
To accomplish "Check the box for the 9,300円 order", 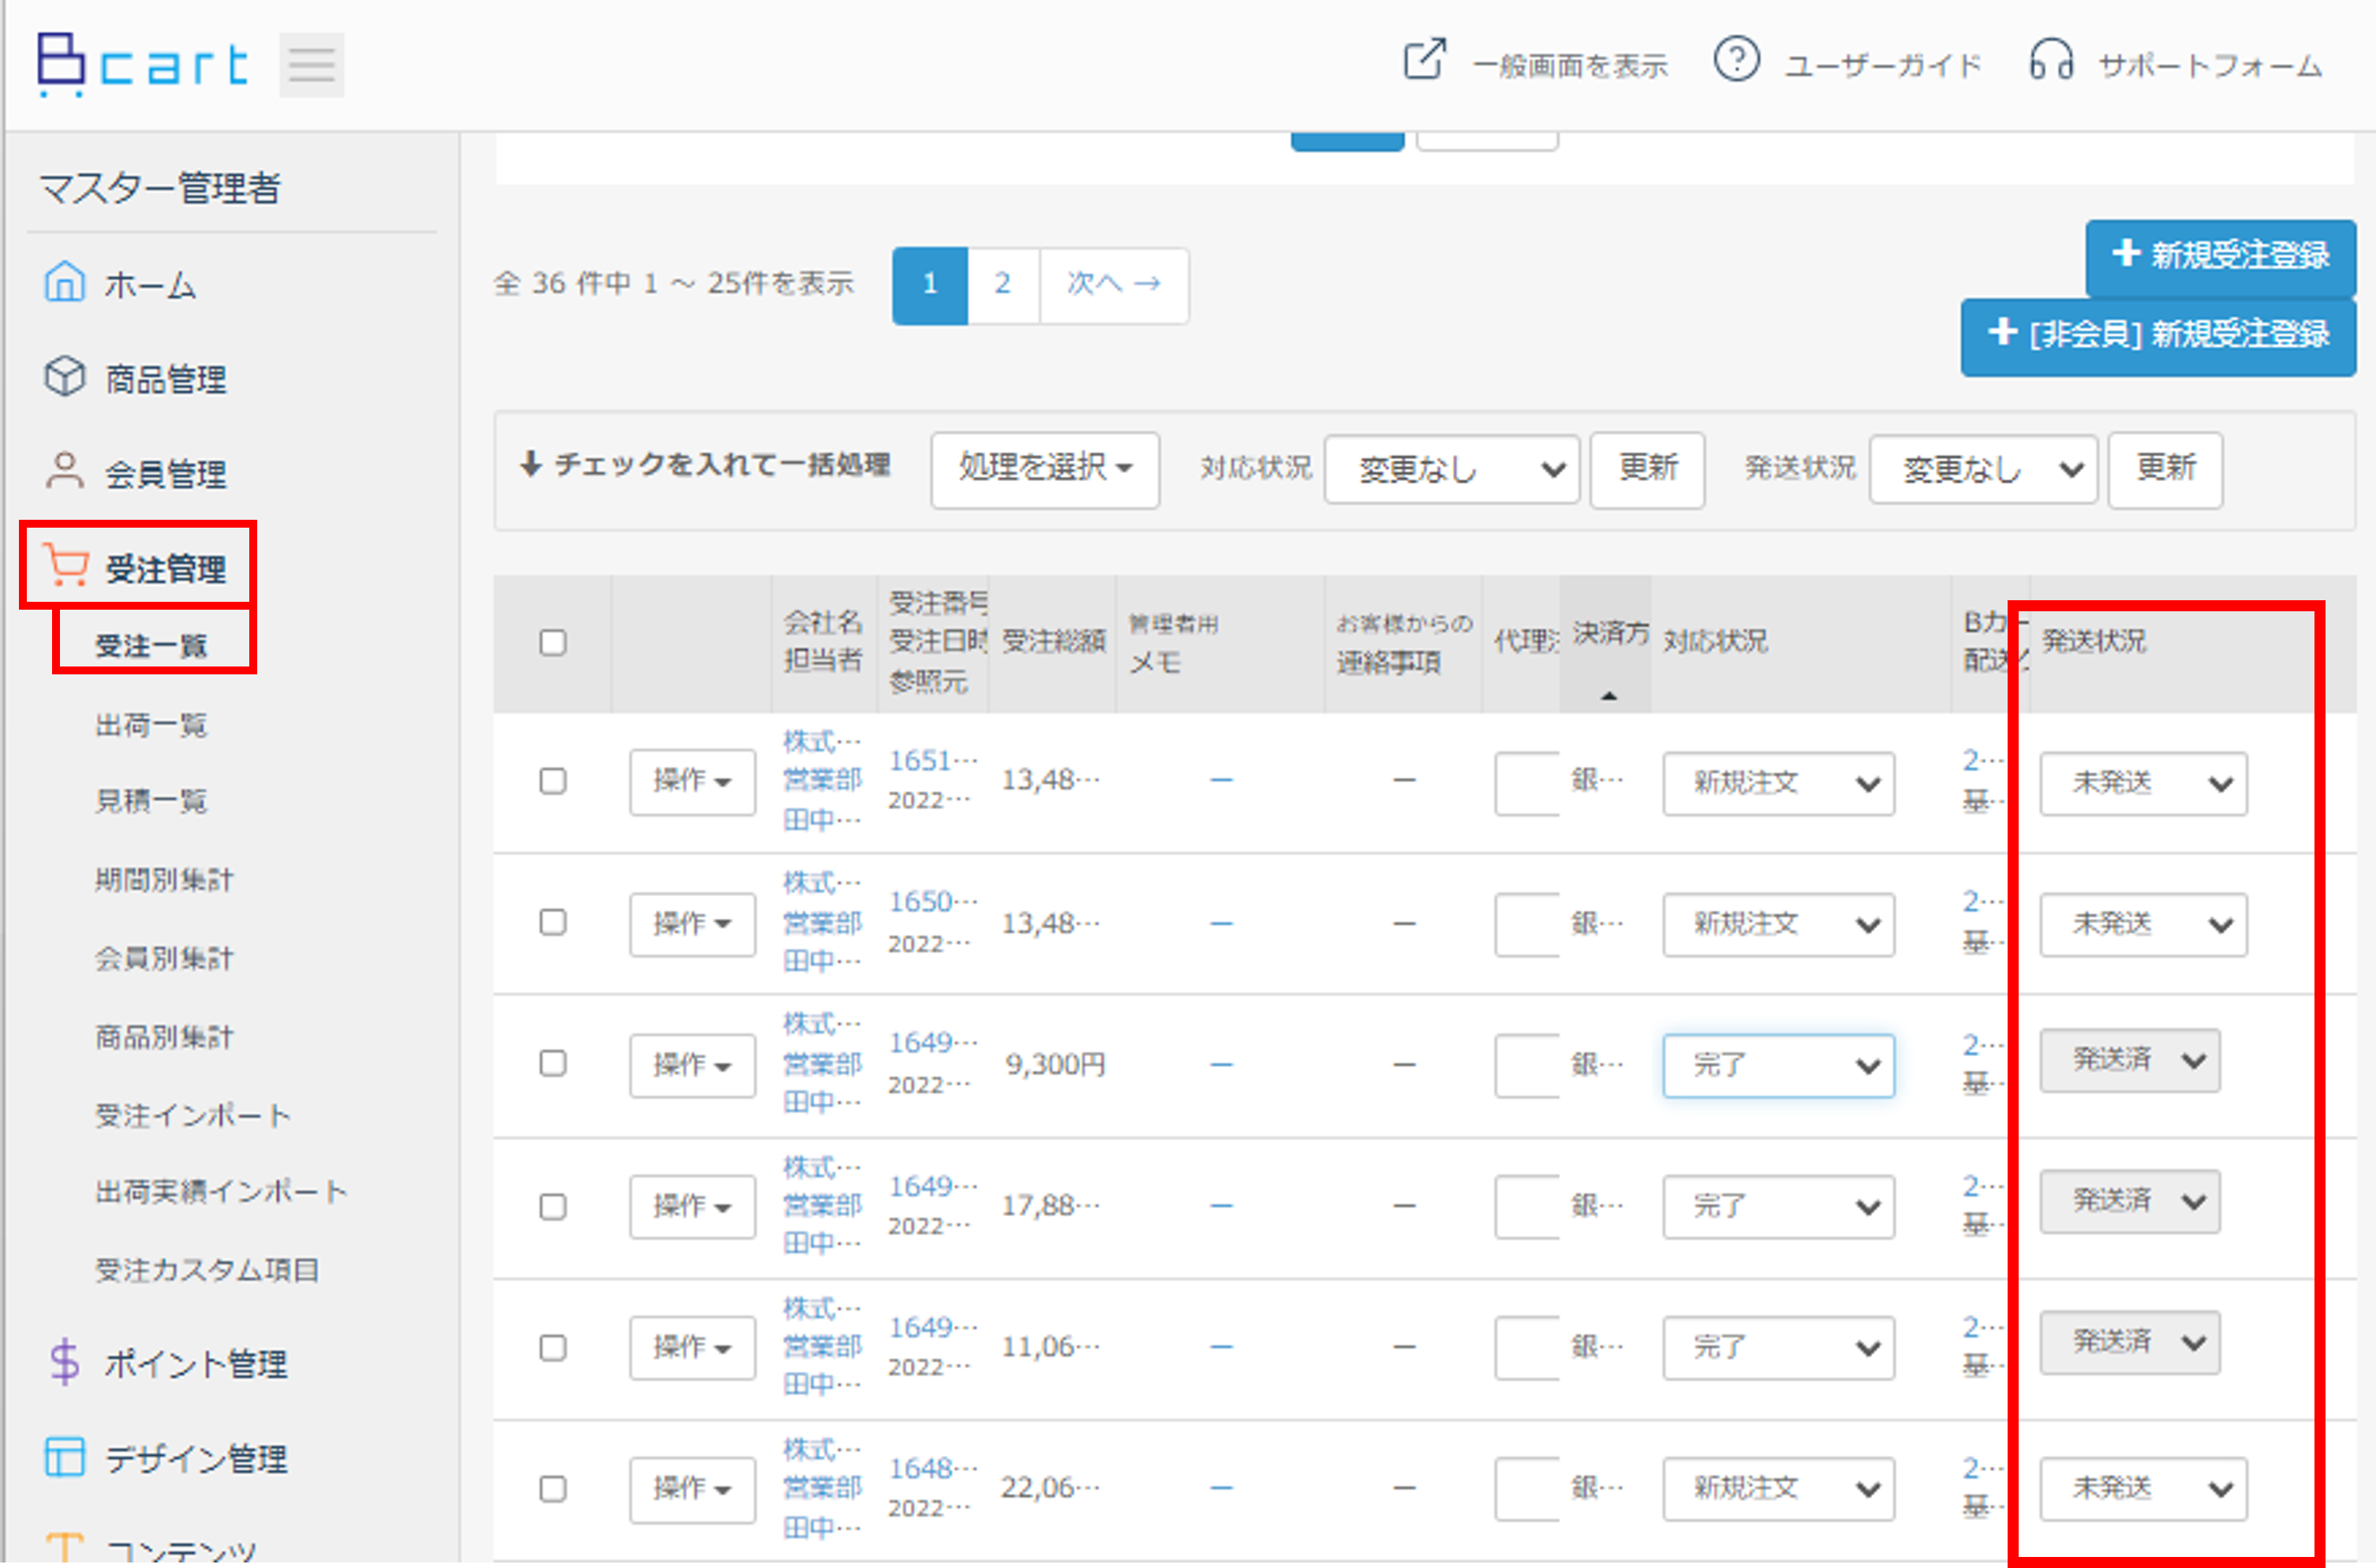I will [553, 1063].
